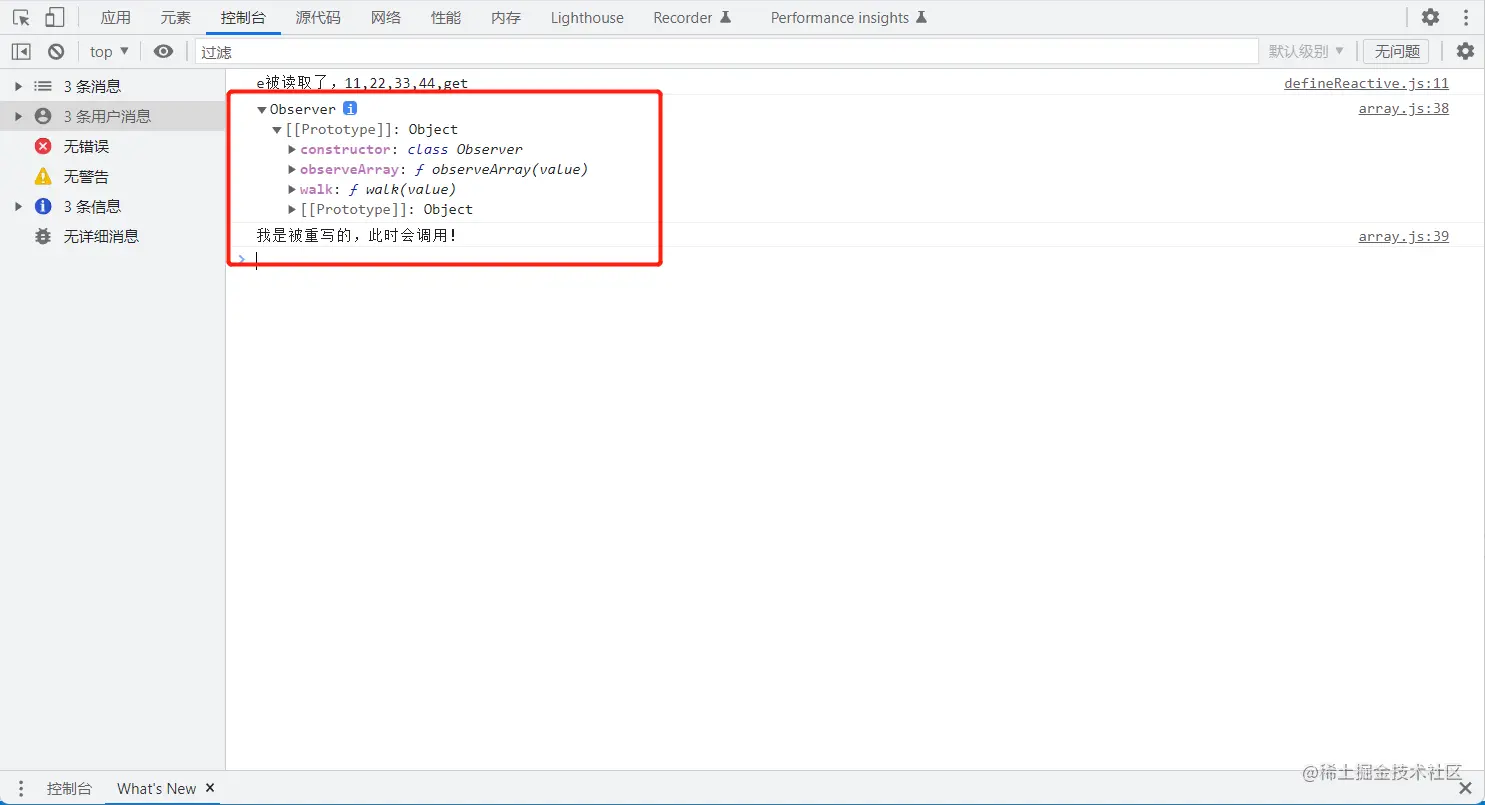This screenshot has width=1485, height=805.
Task: Expand the 3 条消息 sidebar group
Action: tap(18, 86)
